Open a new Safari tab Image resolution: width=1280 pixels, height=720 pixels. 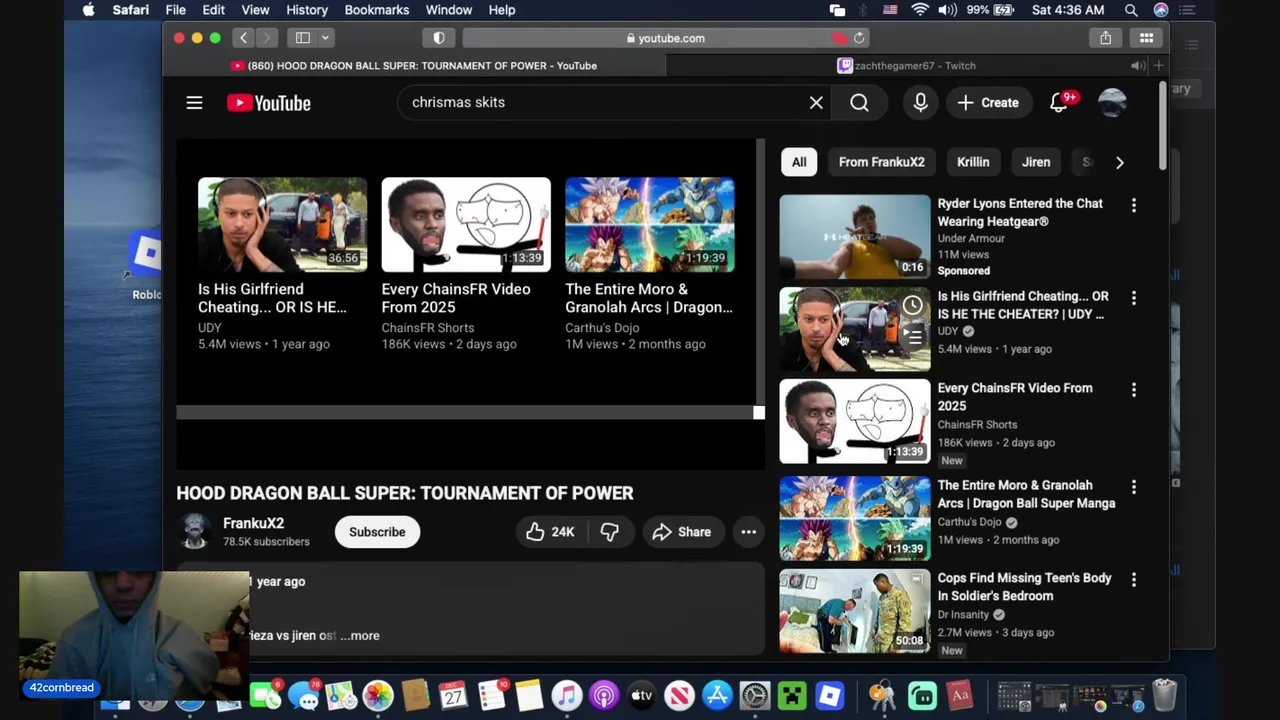1158,66
